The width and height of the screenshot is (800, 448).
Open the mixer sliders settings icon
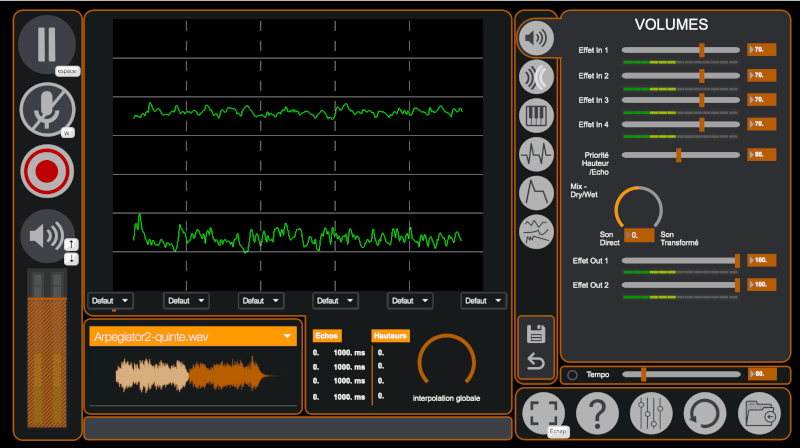pyautogui.click(x=650, y=412)
